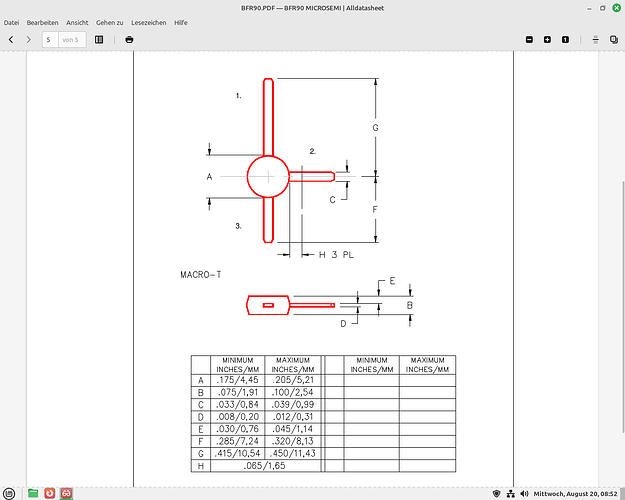The height and width of the screenshot is (500, 625).
Task: Click the overlapping pages toolbar icon
Action: pyautogui.click(x=613, y=39)
